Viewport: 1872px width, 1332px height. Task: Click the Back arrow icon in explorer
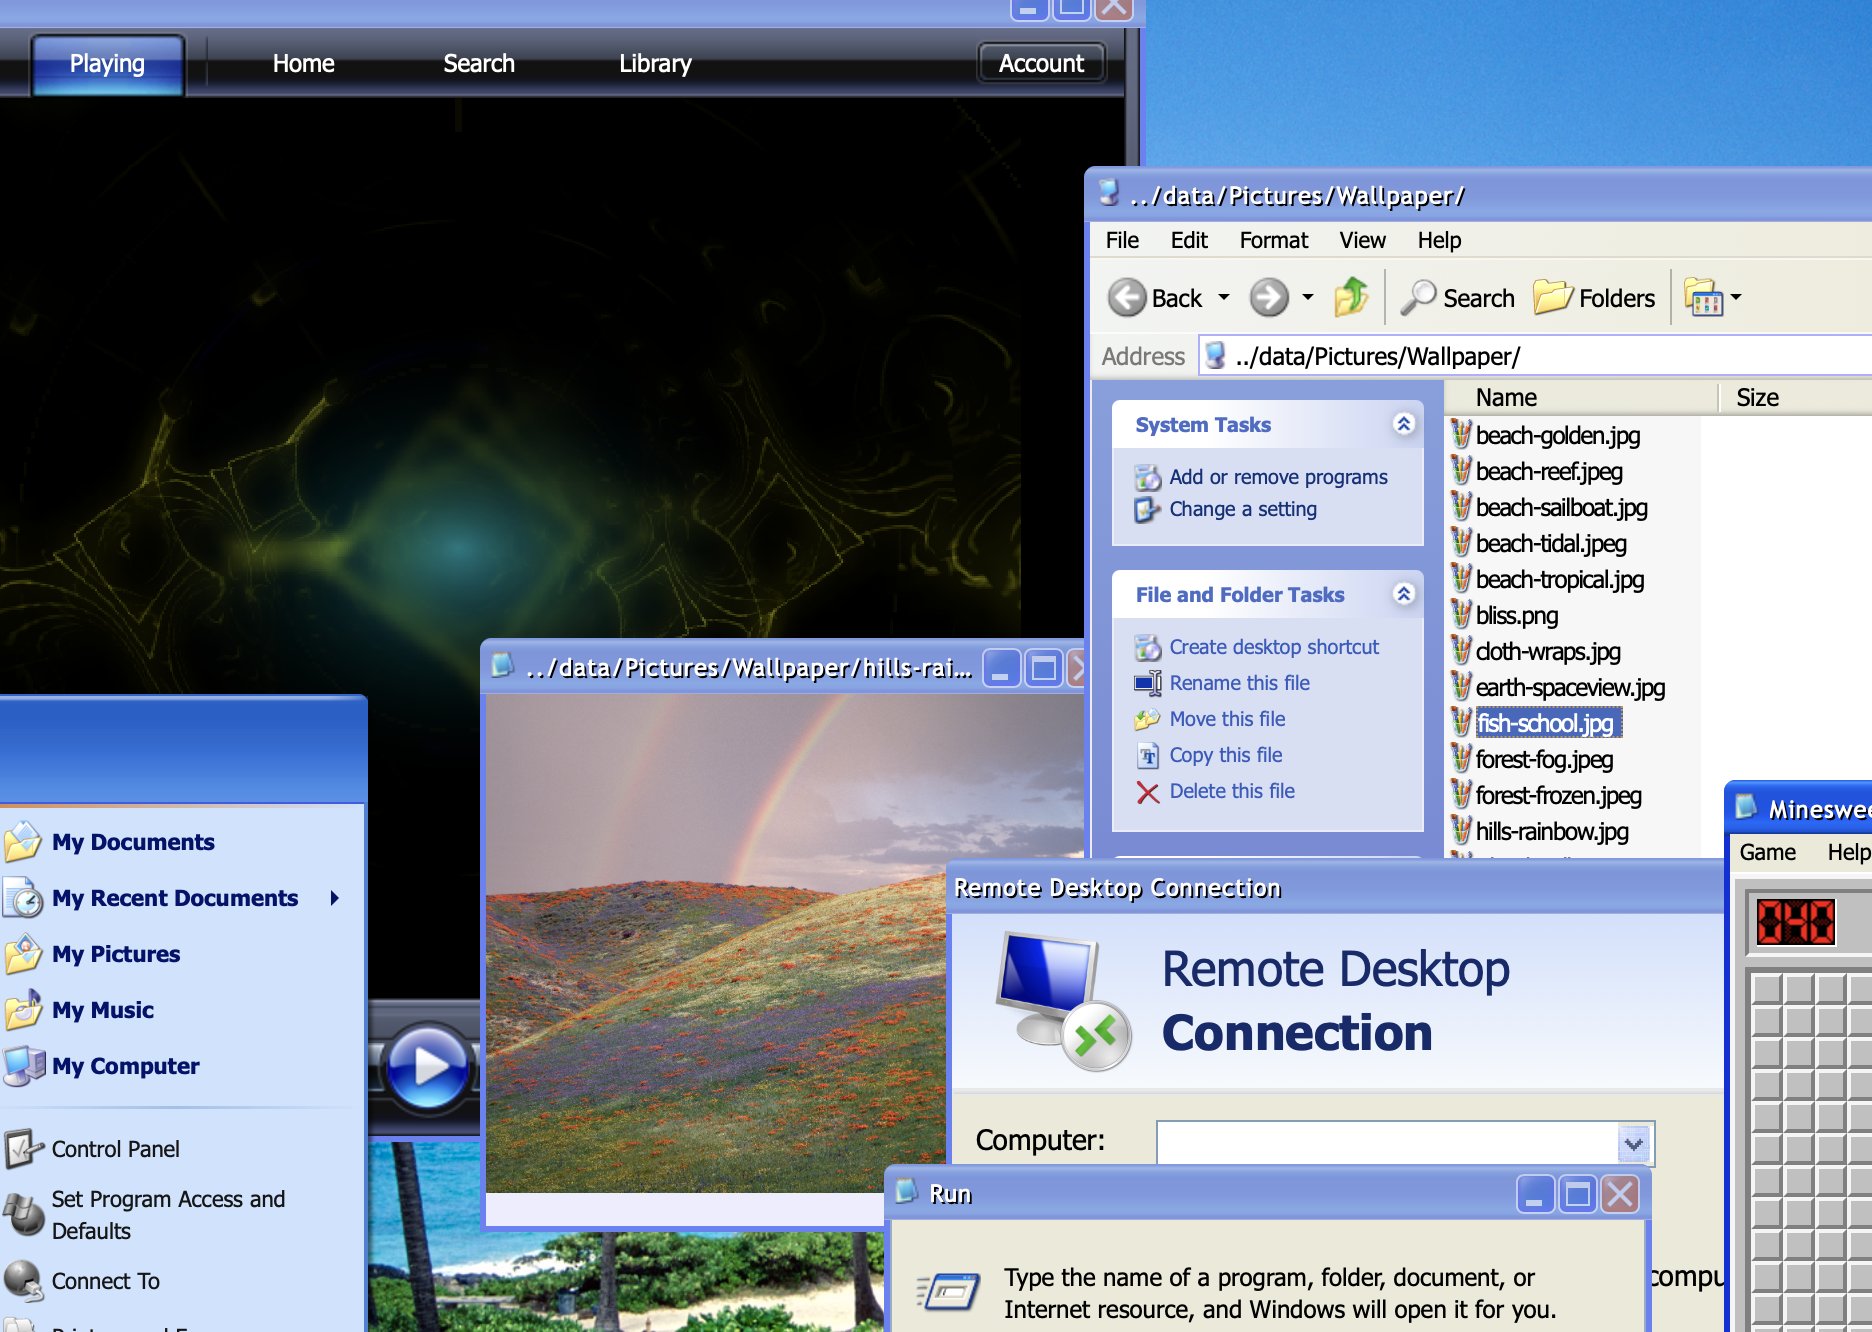[1127, 298]
